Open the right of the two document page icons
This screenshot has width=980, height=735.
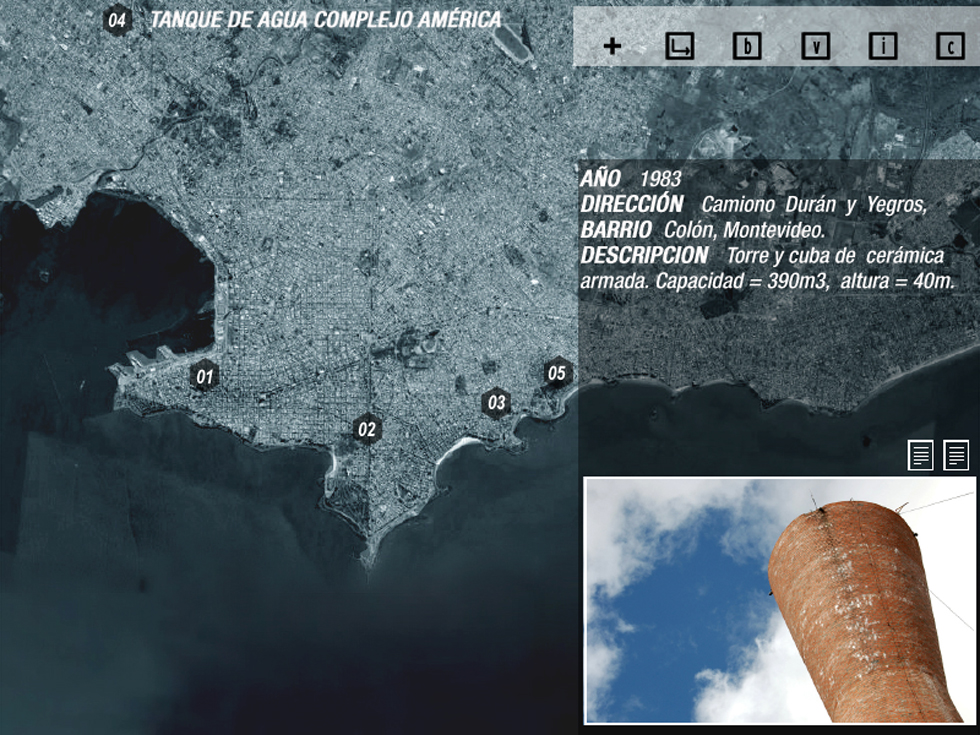click(956, 455)
